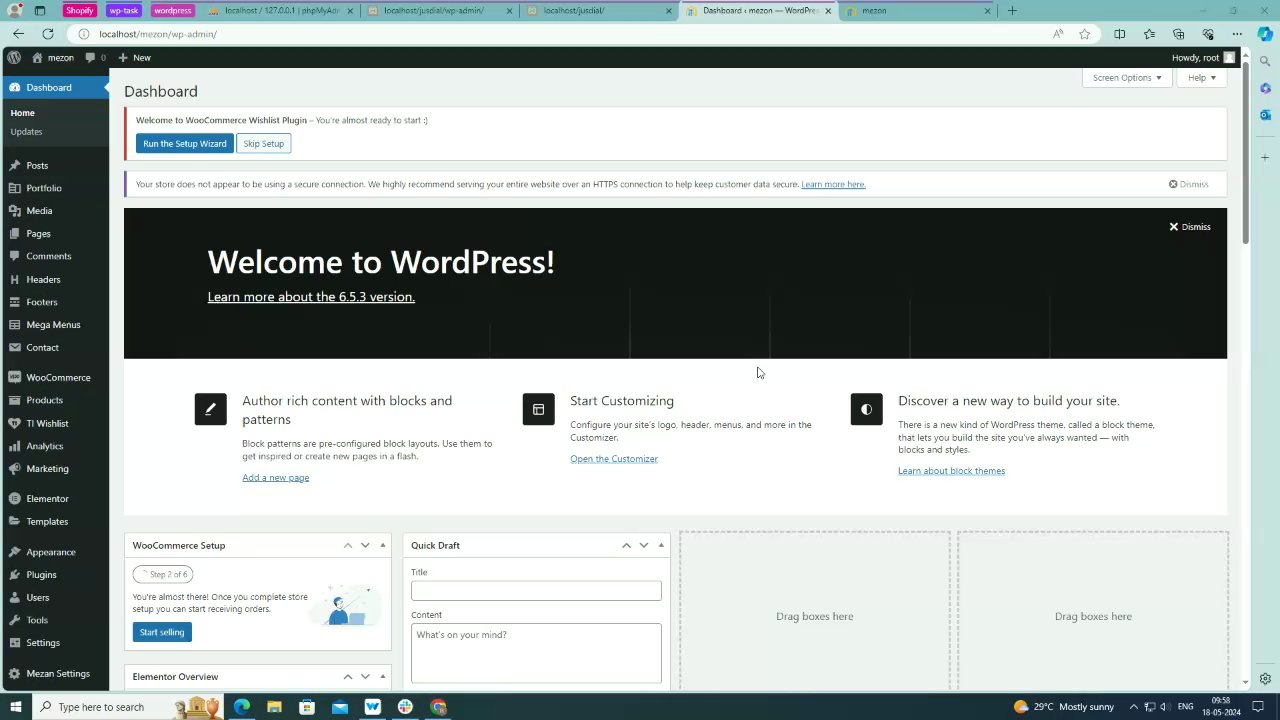Open Headers in the sidebar

click(x=43, y=279)
